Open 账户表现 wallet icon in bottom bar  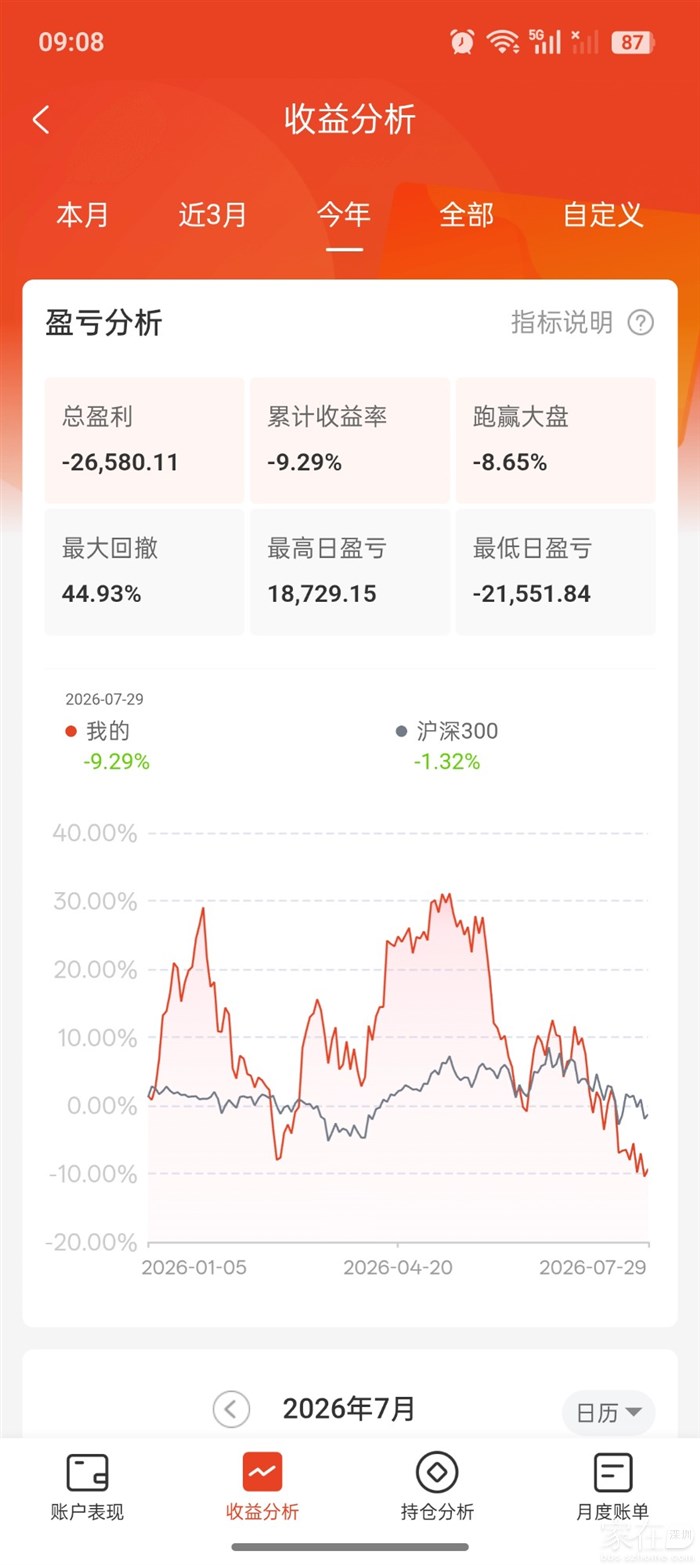coord(87,1472)
